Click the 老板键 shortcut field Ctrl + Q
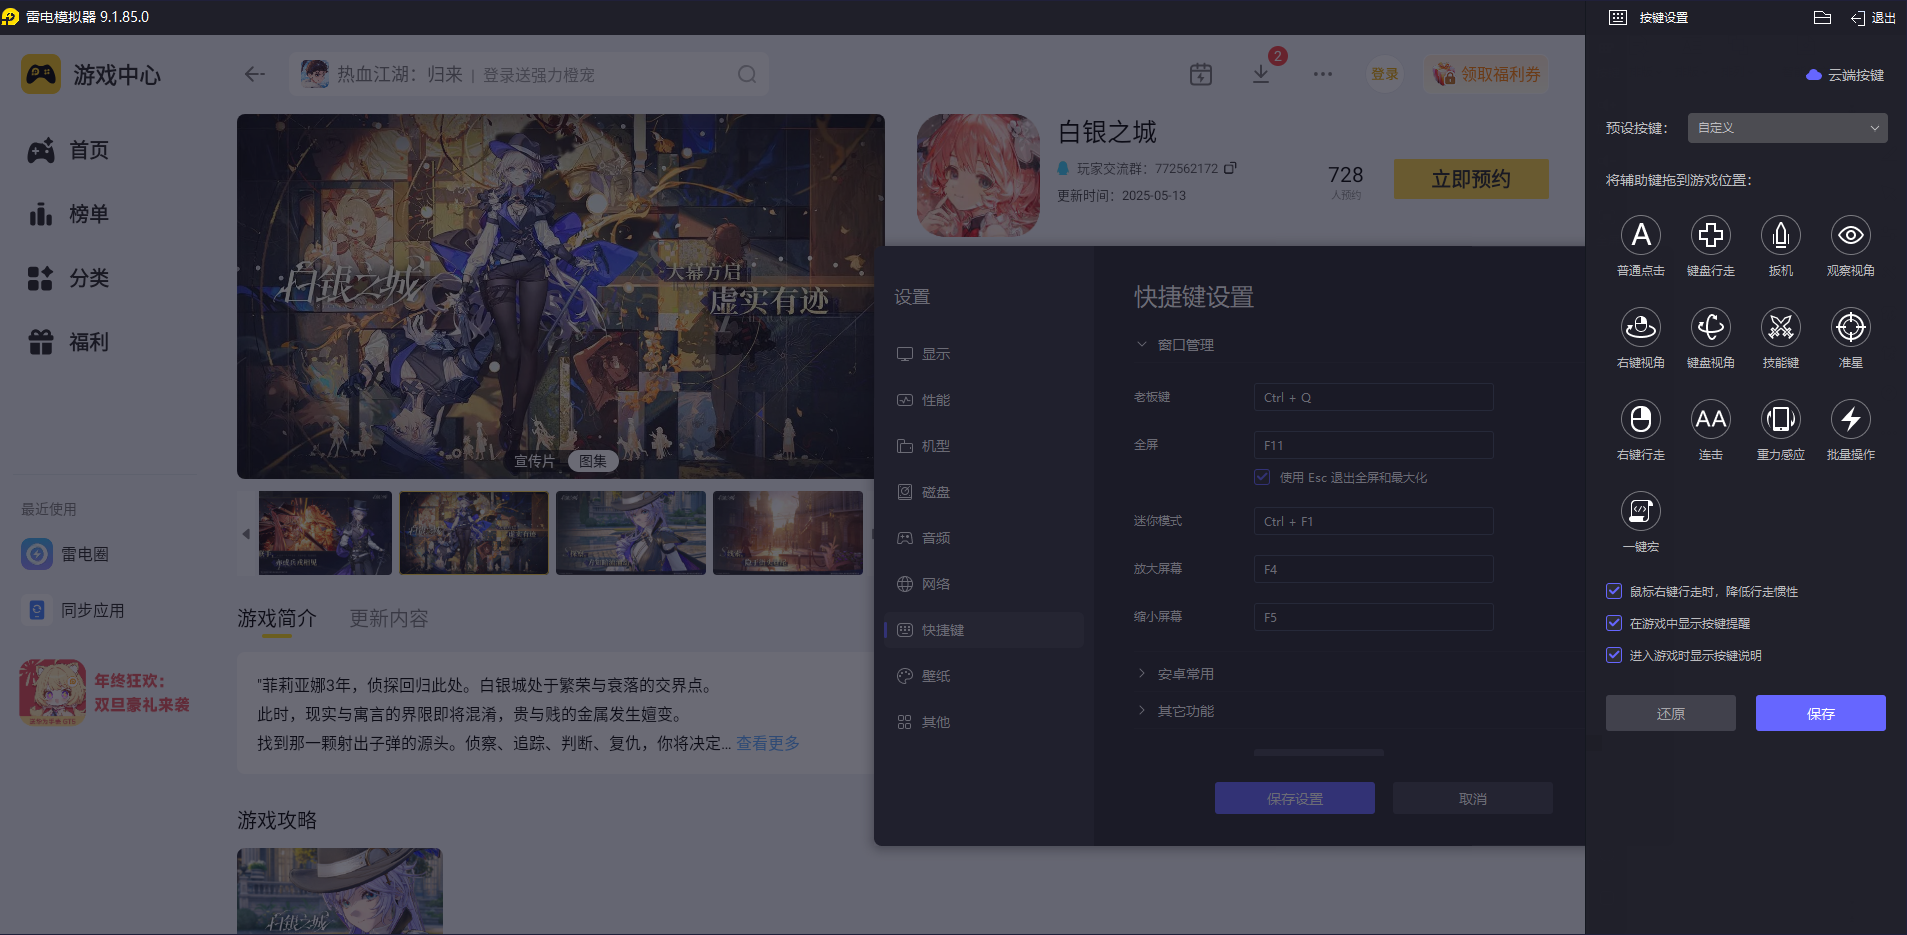This screenshot has width=1907, height=935. click(x=1373, y=397)
